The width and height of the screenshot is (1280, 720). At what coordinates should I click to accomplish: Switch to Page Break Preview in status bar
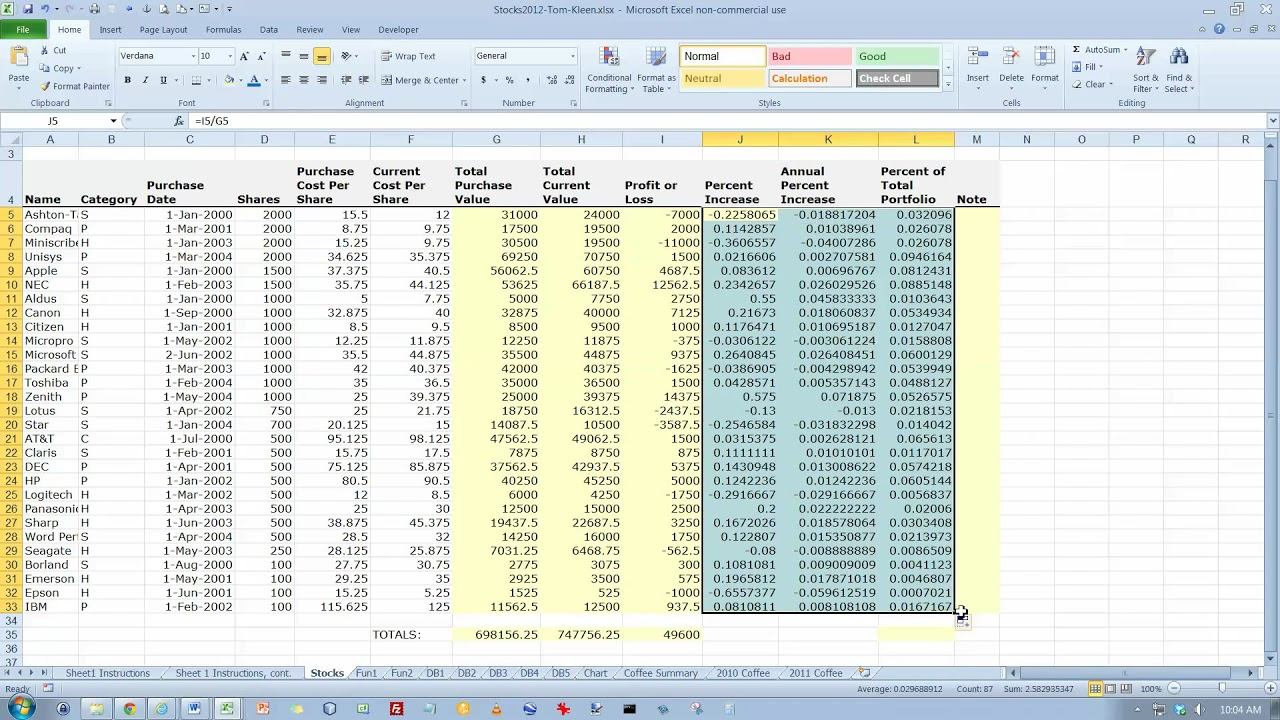[1126, 689]
